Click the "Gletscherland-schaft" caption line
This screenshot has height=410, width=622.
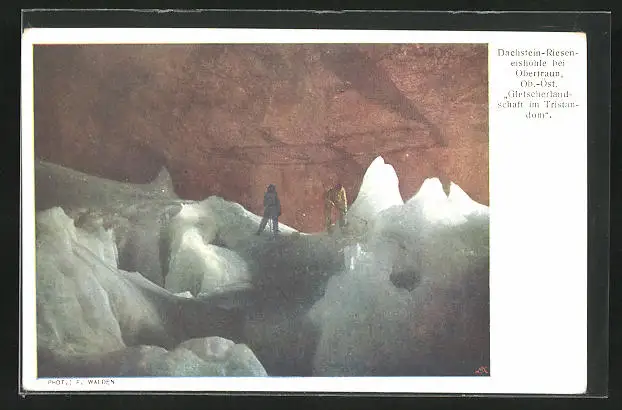click(x=537, y=96)
